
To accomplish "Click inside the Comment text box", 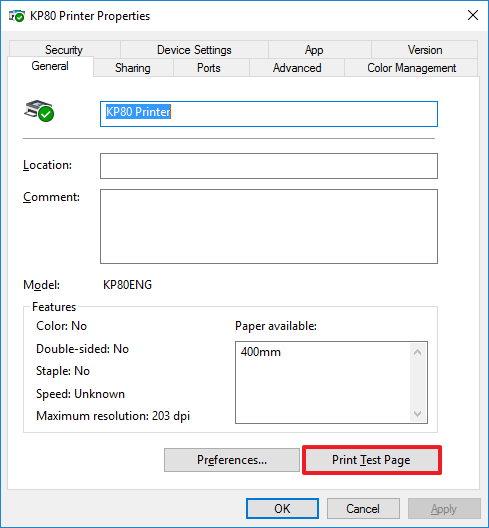I will tap(269, 226).
